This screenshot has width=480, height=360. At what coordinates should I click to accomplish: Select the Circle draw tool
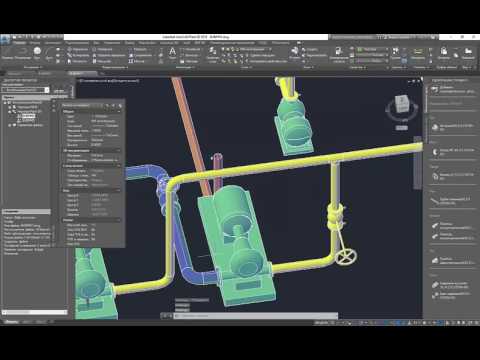37,53
